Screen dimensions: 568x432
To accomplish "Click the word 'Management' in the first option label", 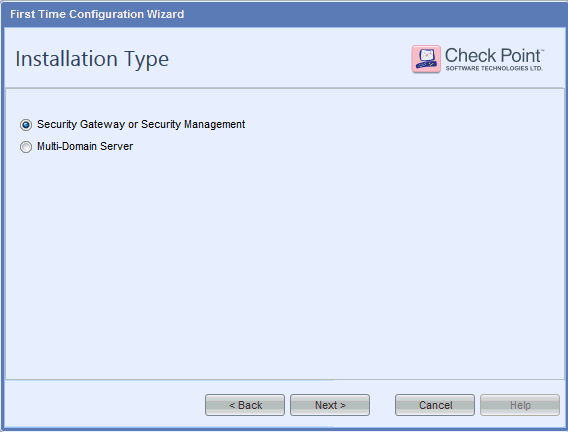I will (214, 124).
